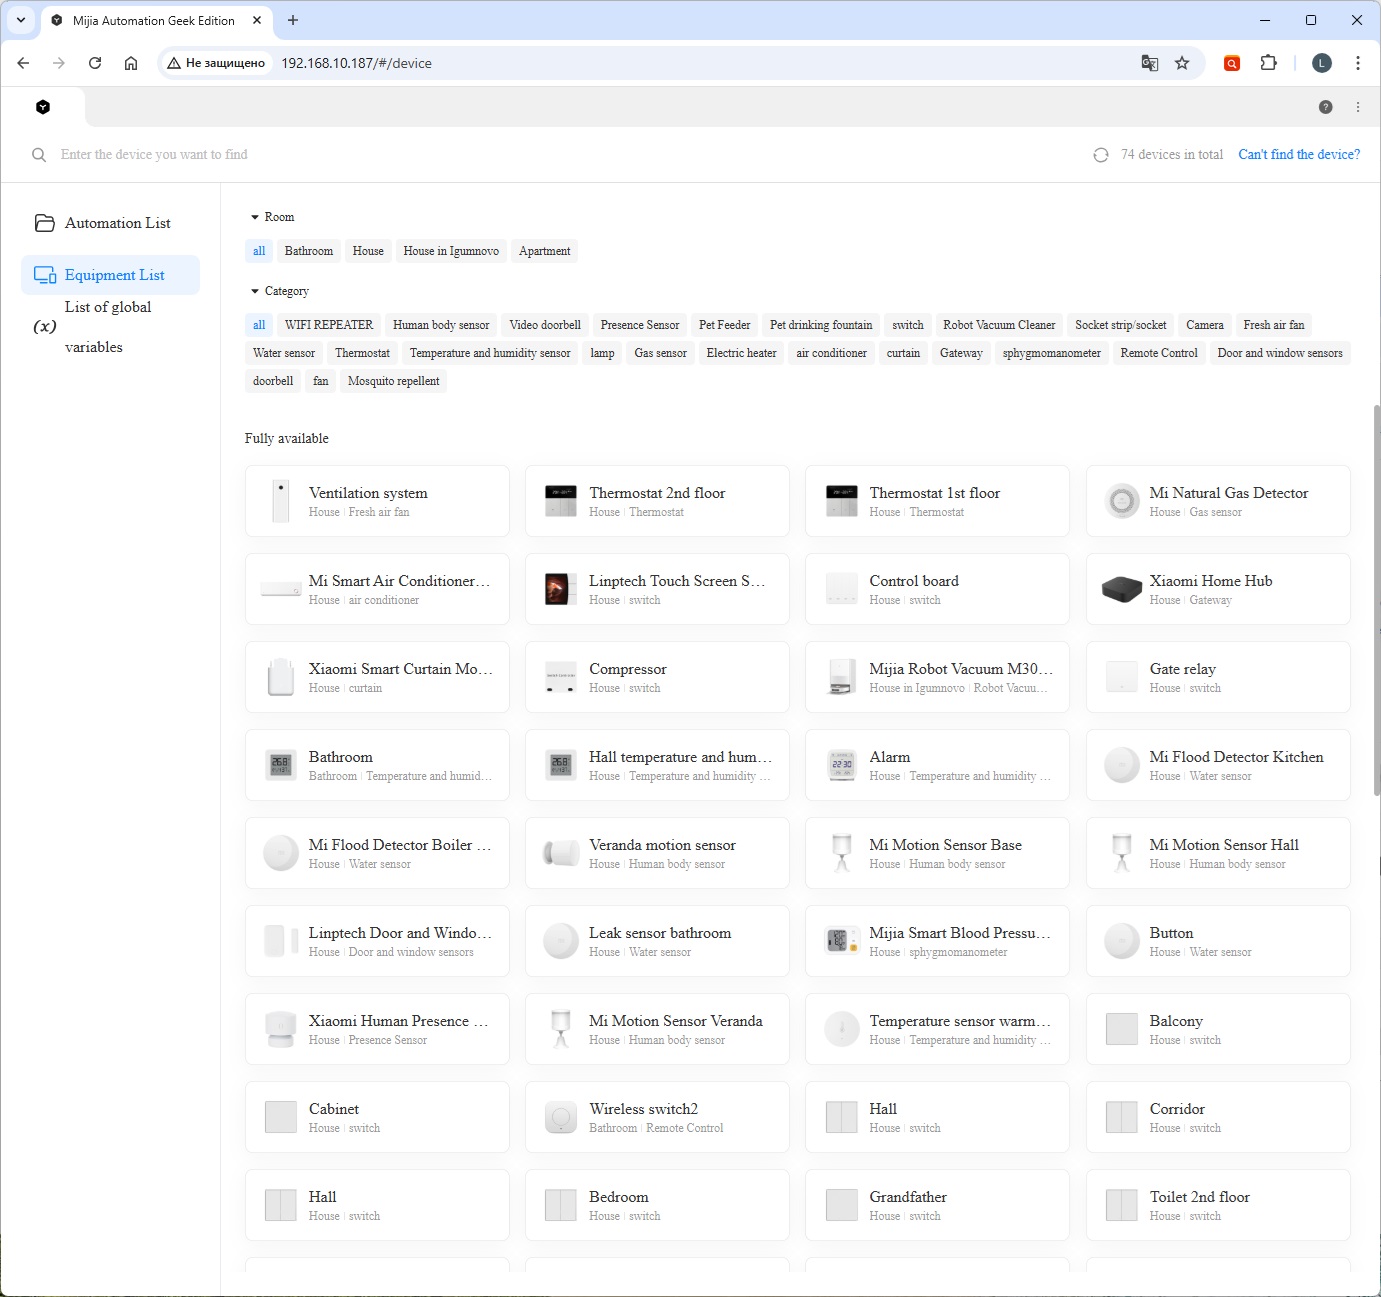Select the Door and window sensors category
The width and height of the screenshot is (1381, 1297).
click(x=1280, y=353)
